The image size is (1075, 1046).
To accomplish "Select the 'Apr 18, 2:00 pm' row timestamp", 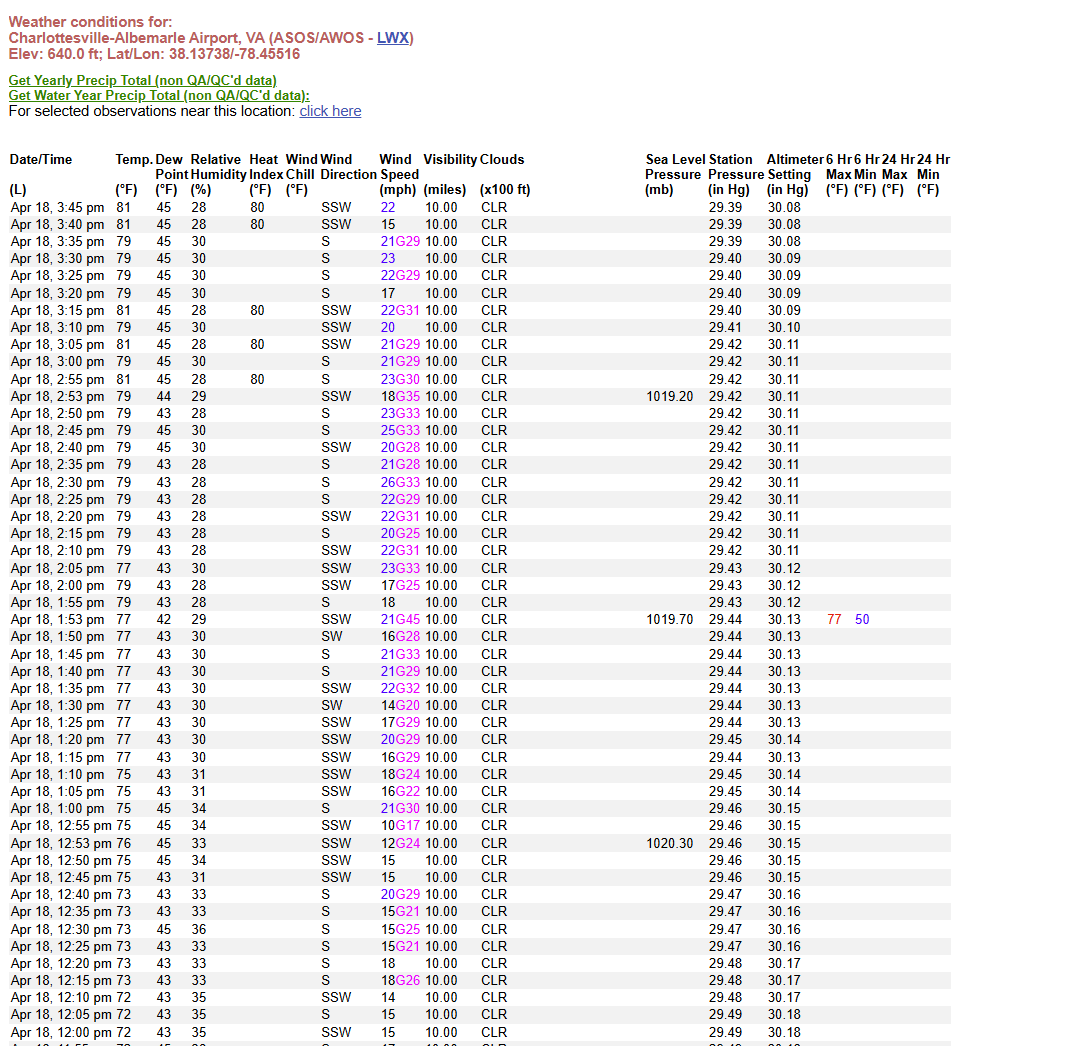I will (58, 586).
